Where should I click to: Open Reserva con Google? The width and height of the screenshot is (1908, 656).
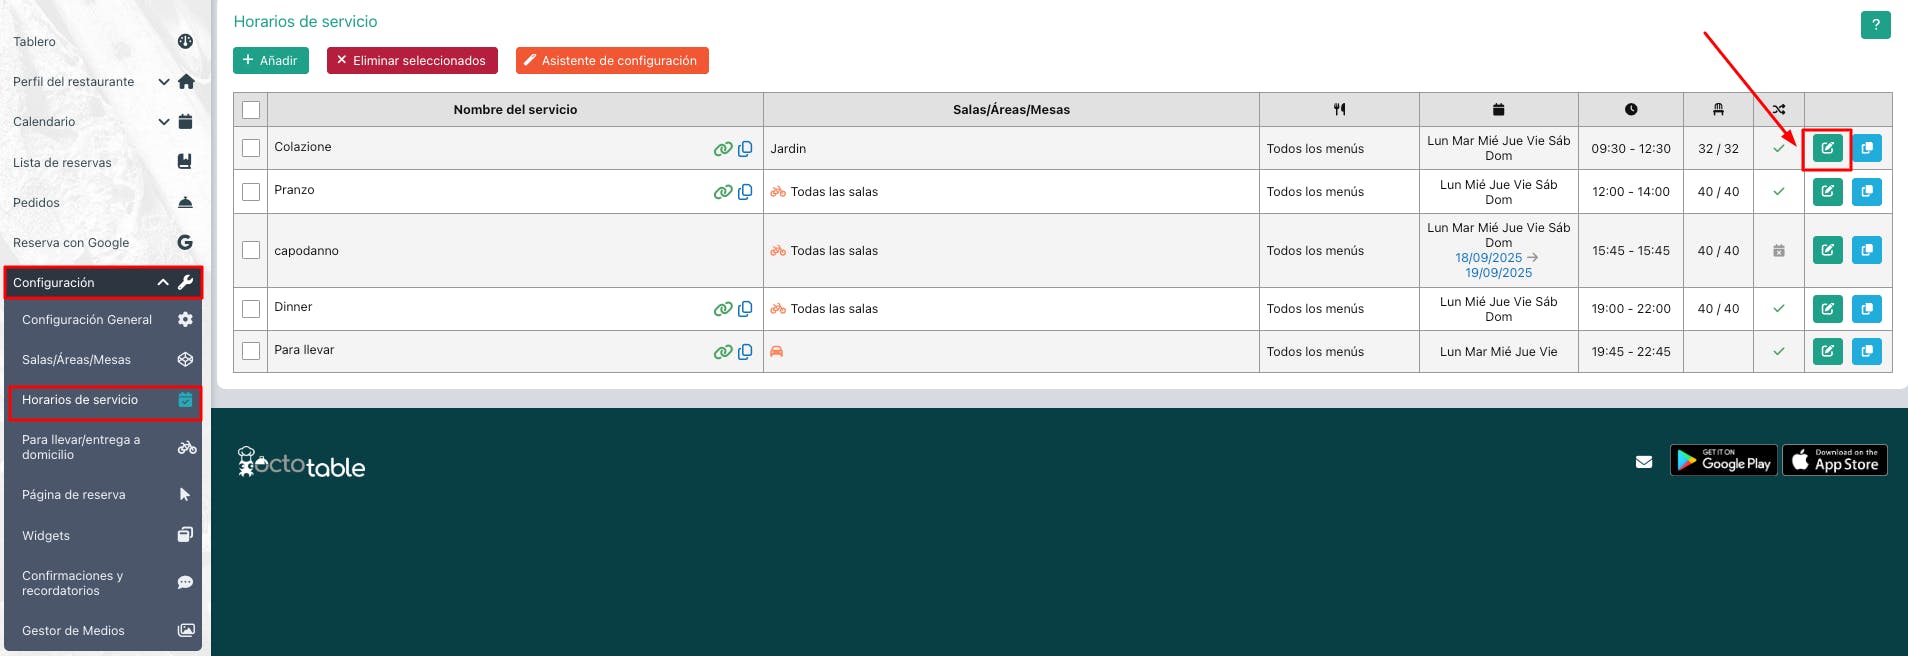(x=104, y=242)
